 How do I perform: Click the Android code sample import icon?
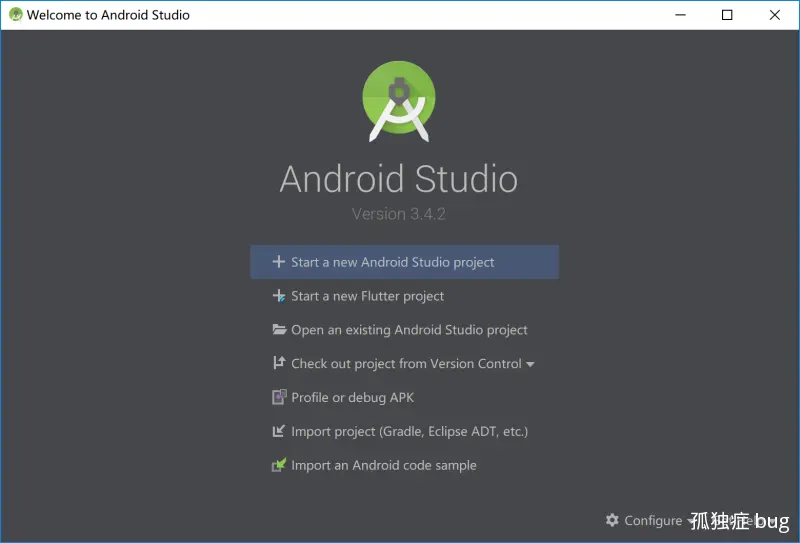point(279,465)
